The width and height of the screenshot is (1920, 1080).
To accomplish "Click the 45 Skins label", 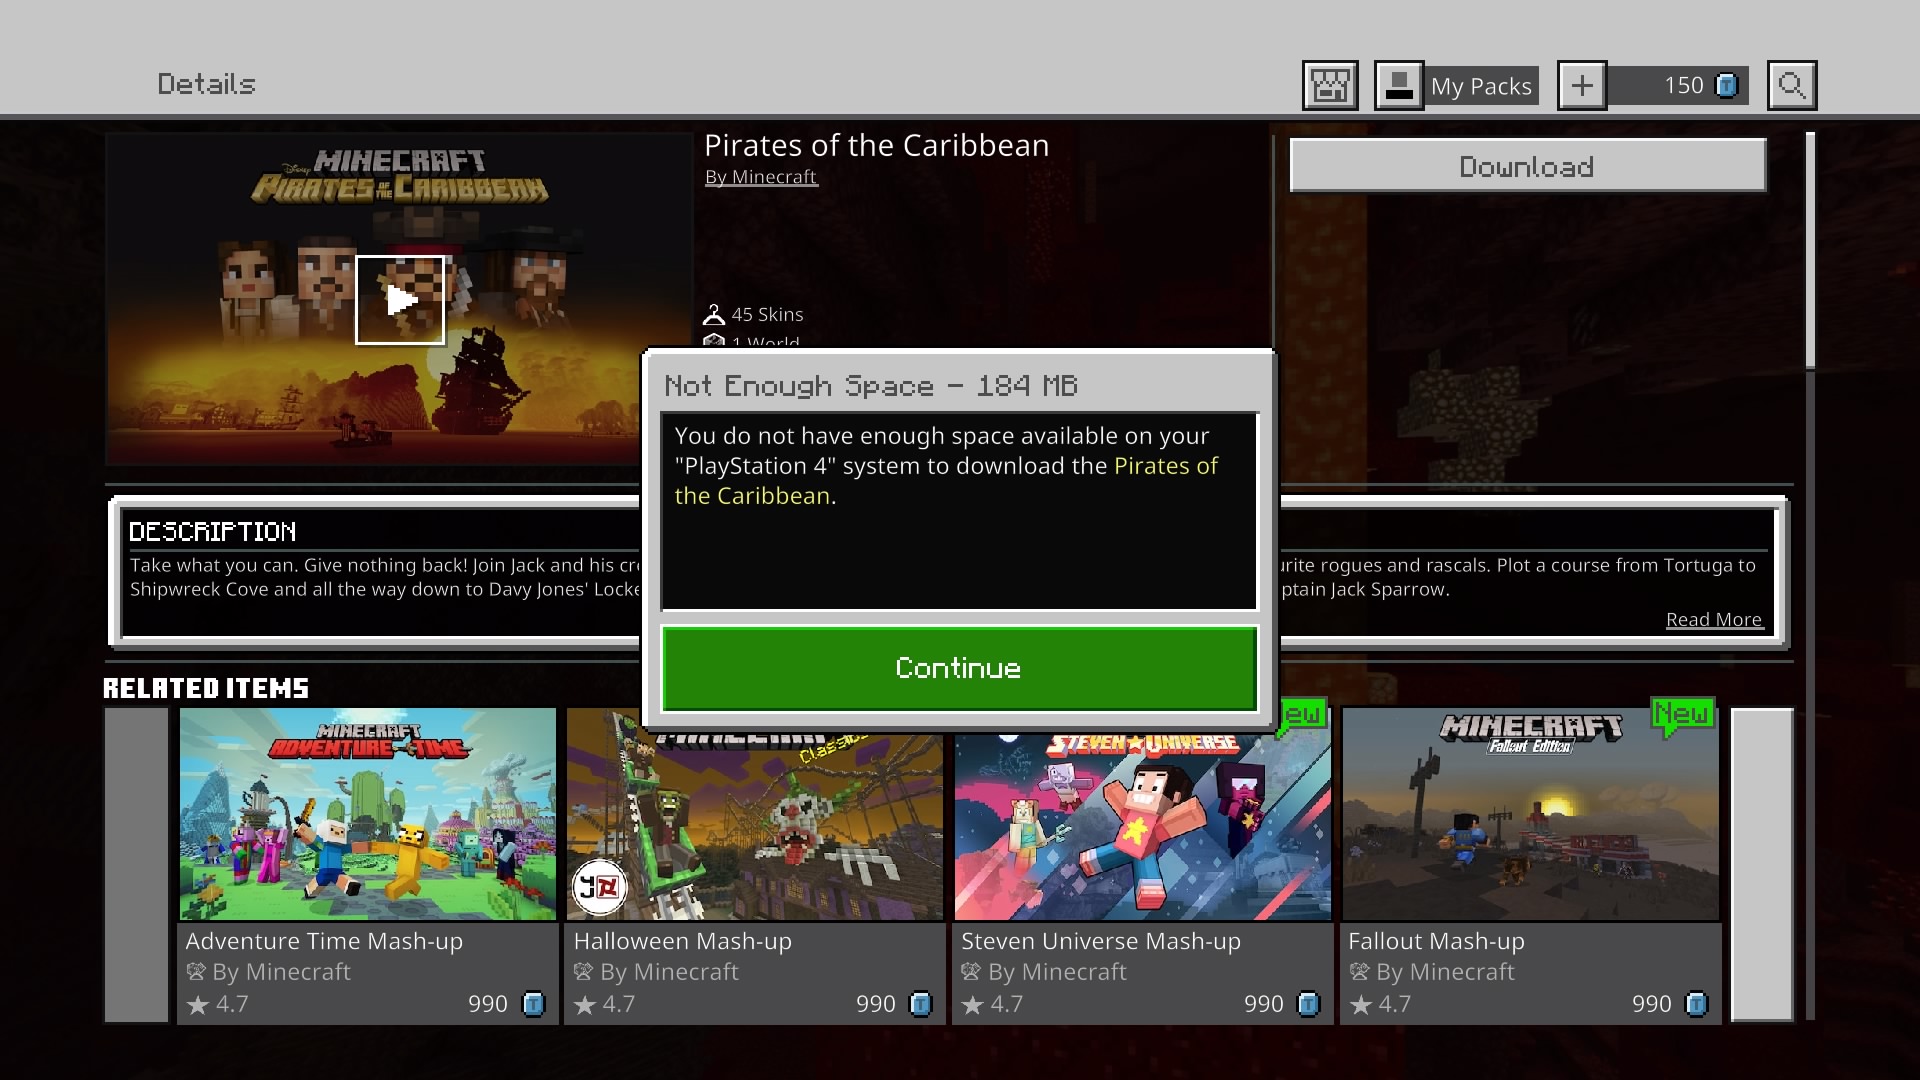I will point(768,315).
